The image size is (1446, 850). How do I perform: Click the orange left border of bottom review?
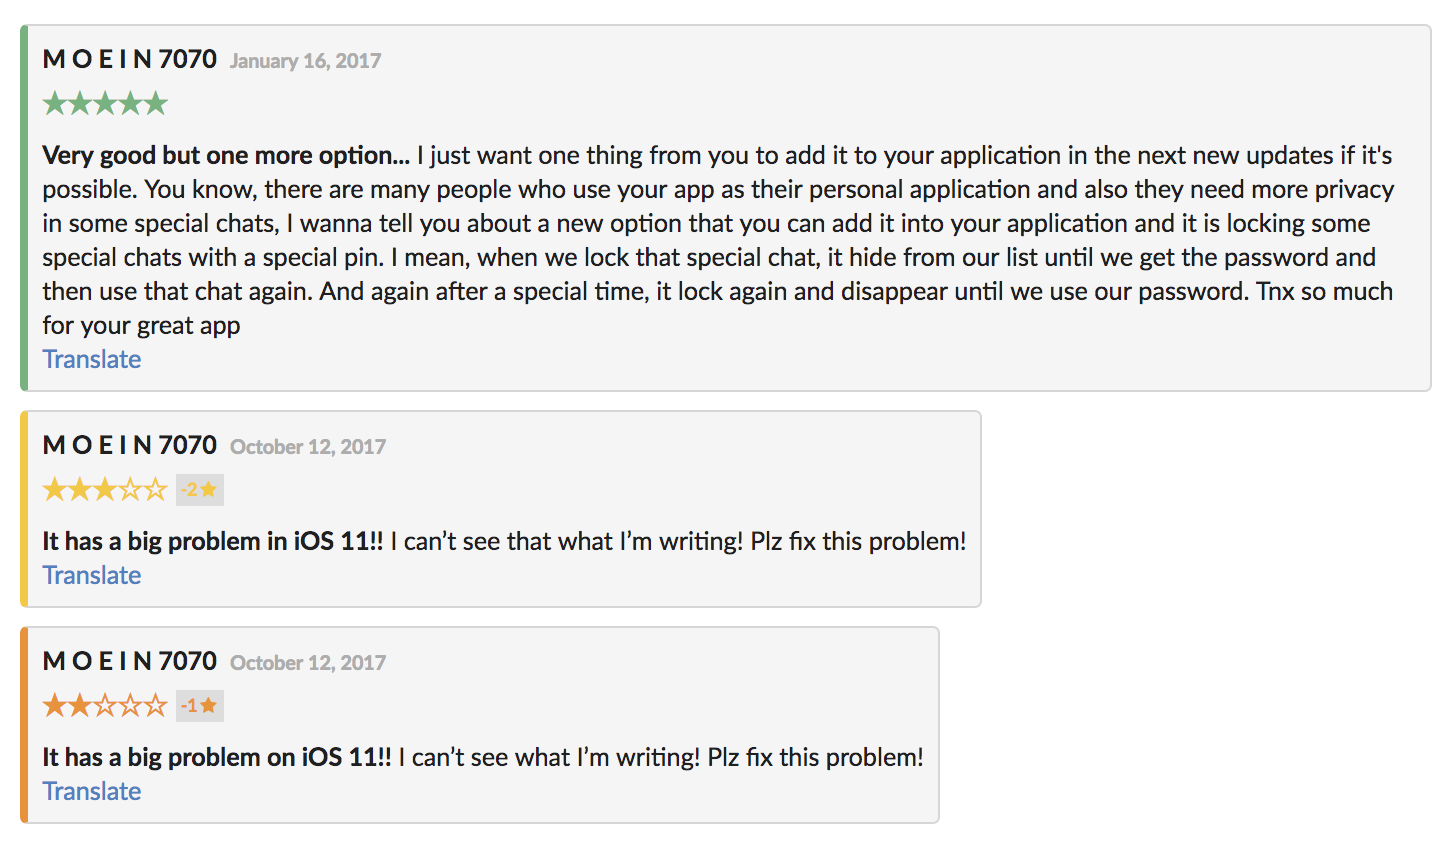coord(24,725)
